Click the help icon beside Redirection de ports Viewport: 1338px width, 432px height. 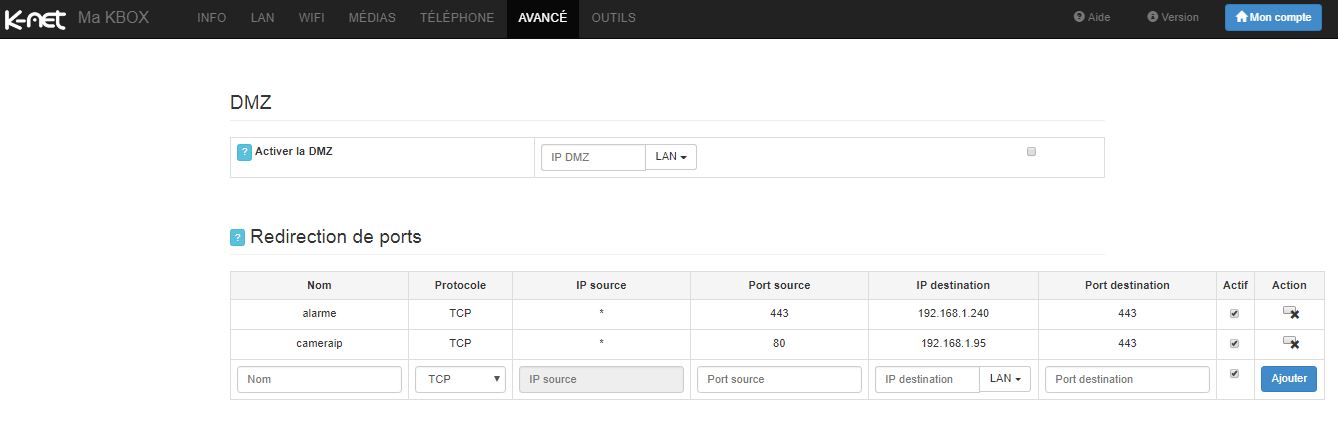point(237,238)
